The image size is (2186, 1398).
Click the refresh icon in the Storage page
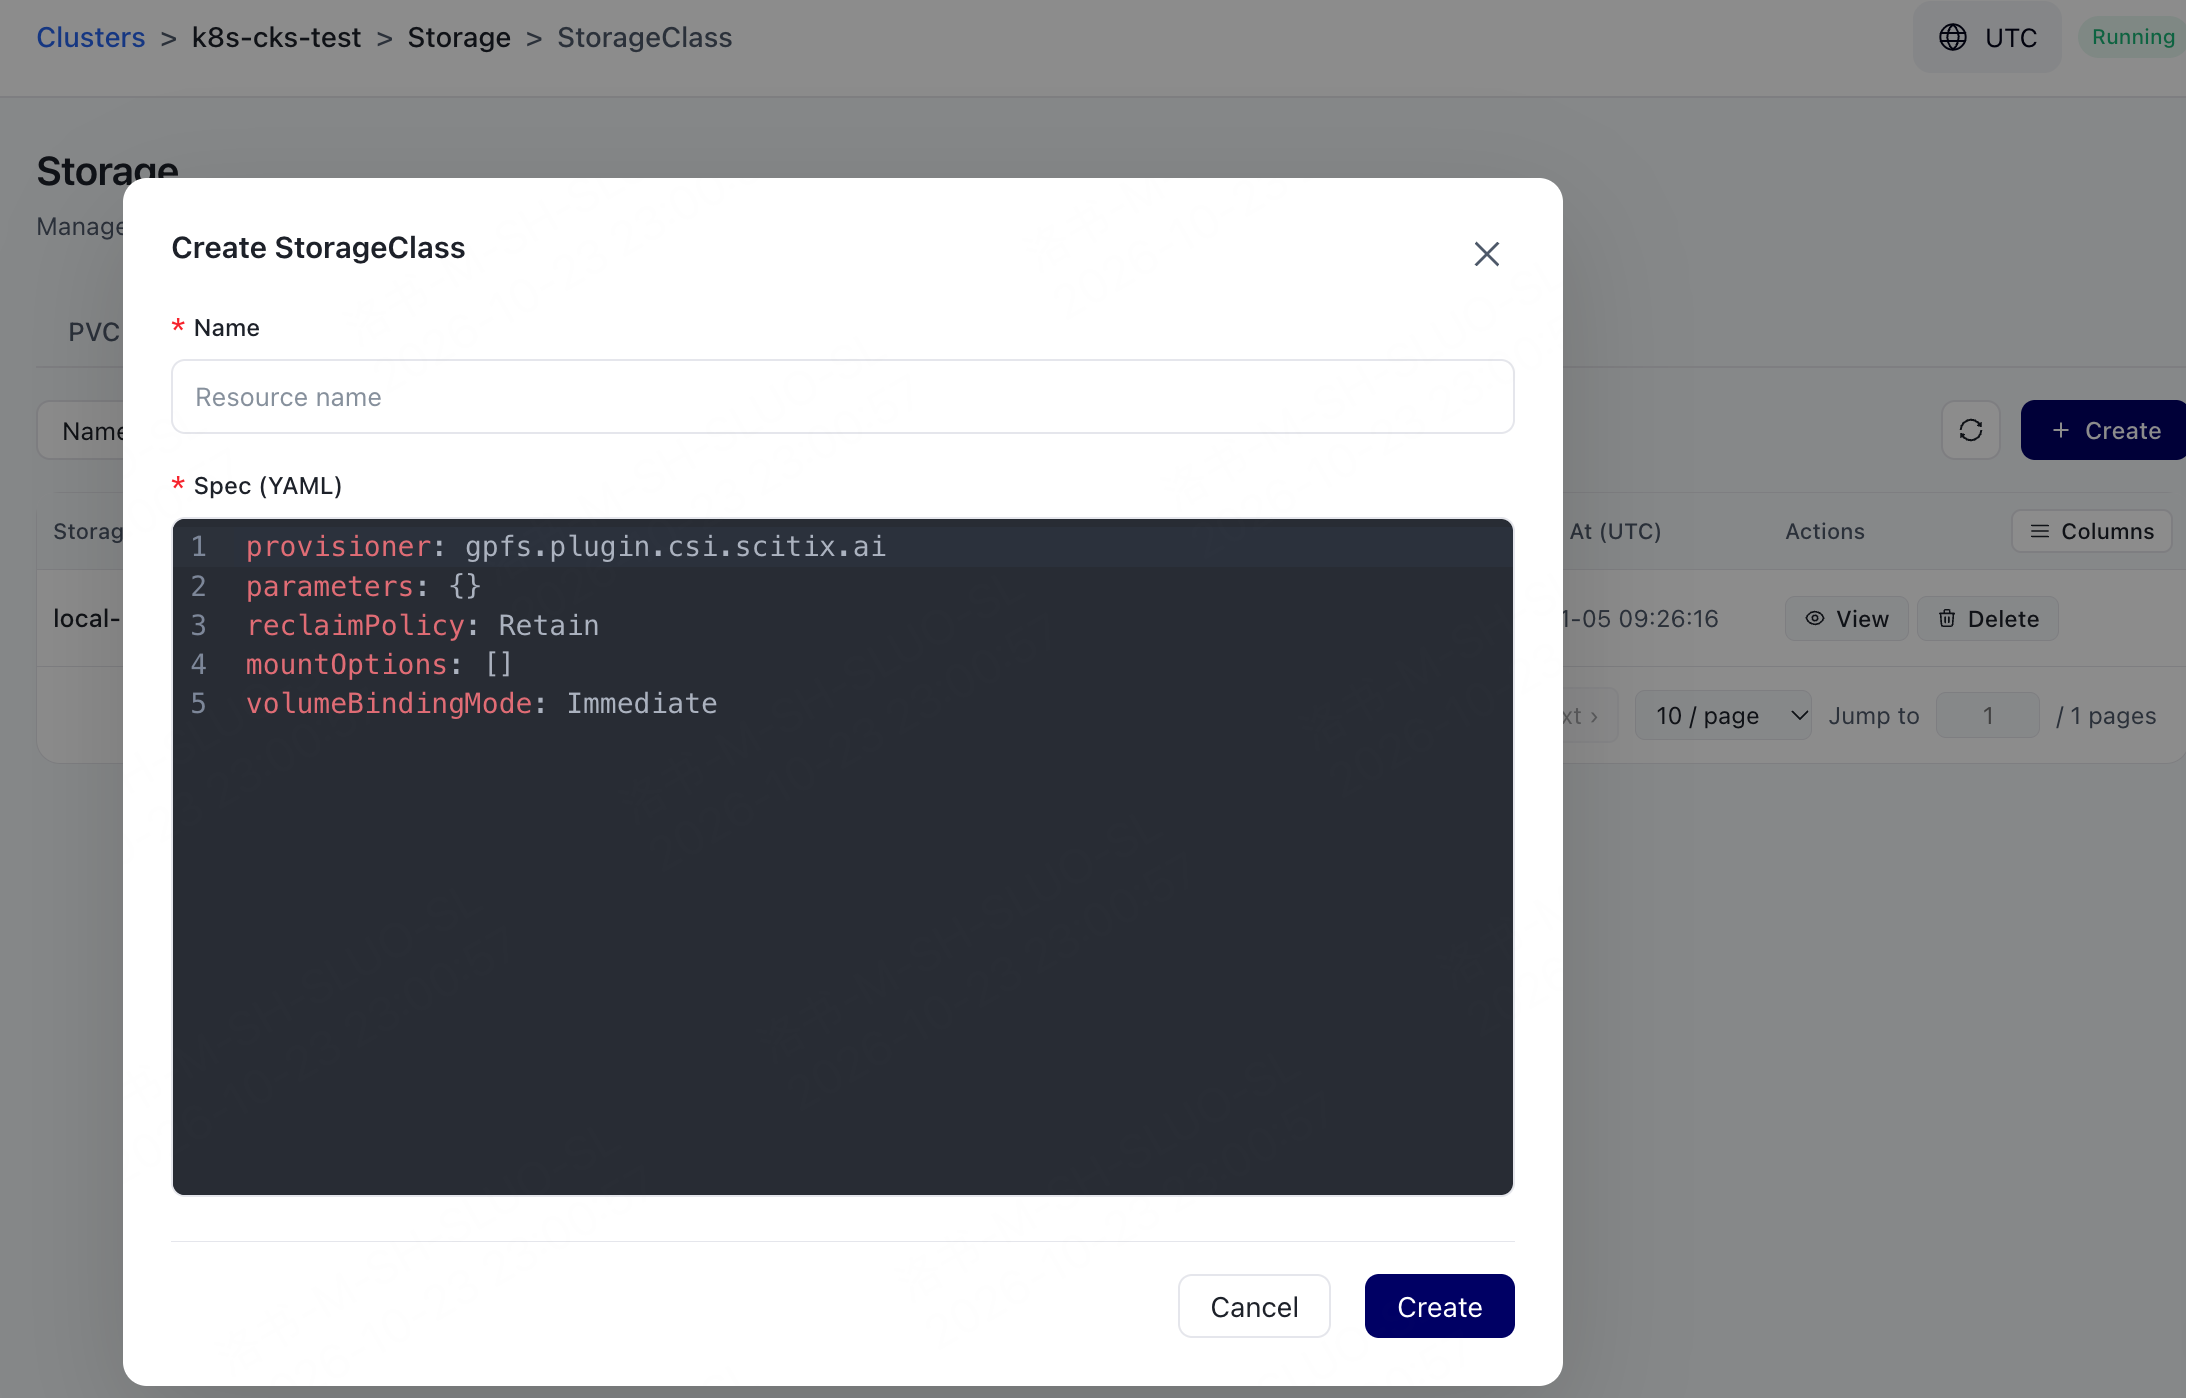[x=1970, y=430]
